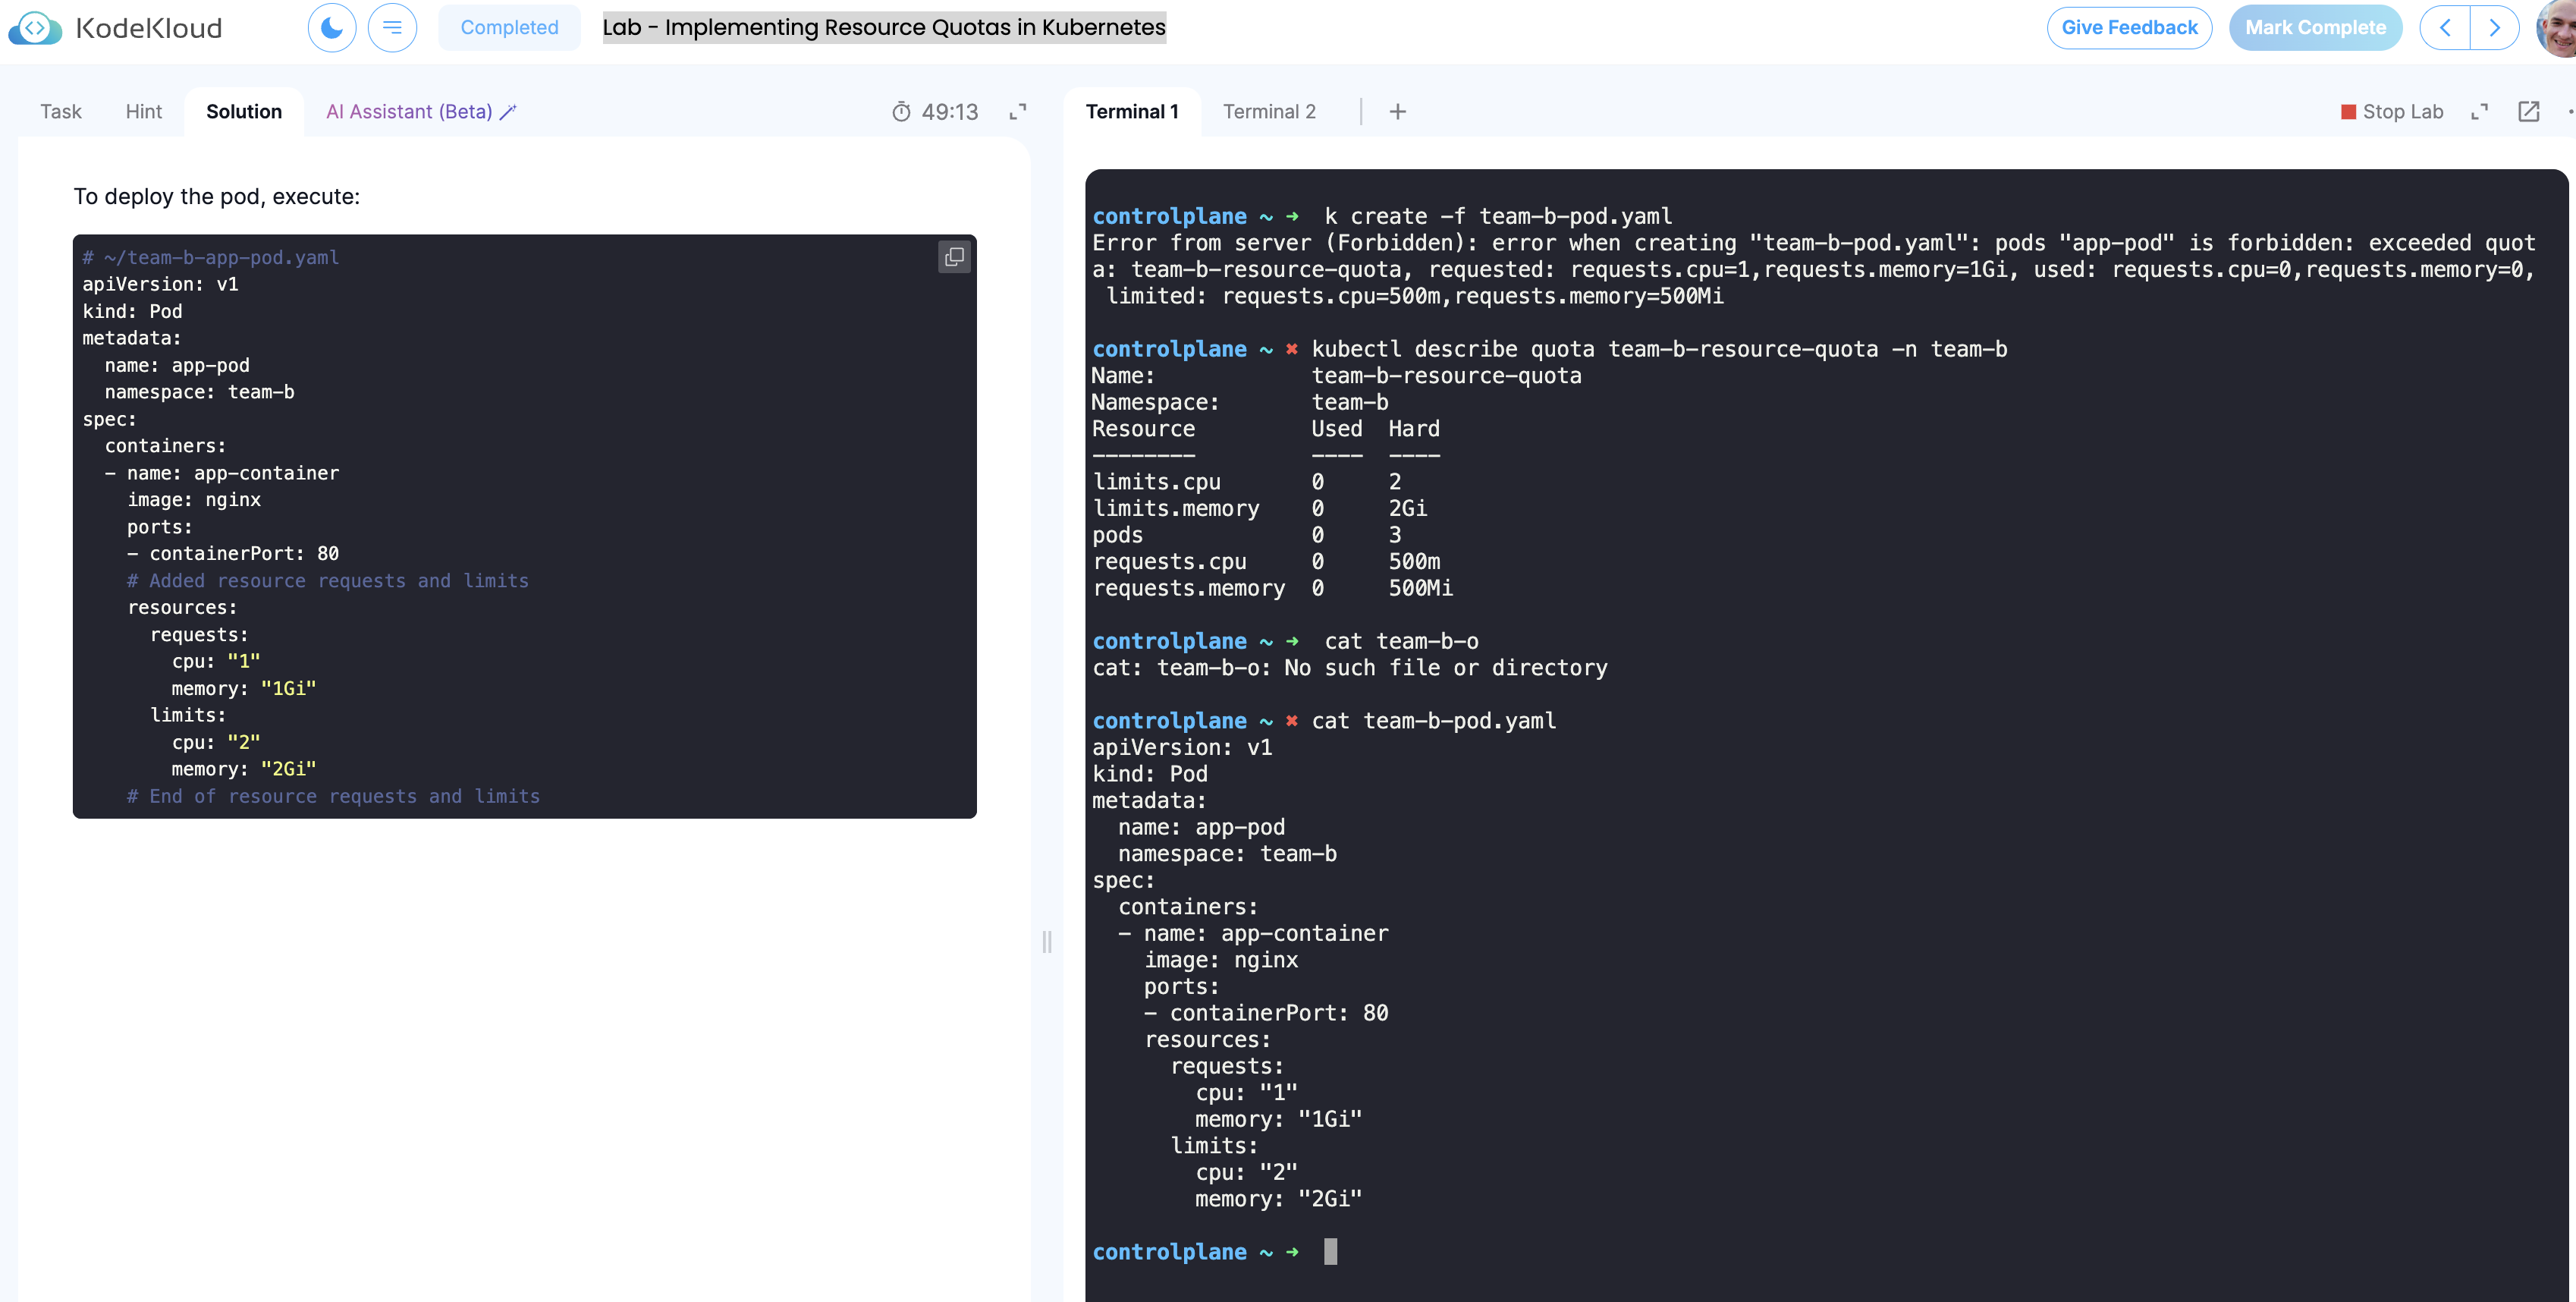Click the Give Feedback button
The height and width of the screenshot is (1302, 2576).
pos(2129,27)
